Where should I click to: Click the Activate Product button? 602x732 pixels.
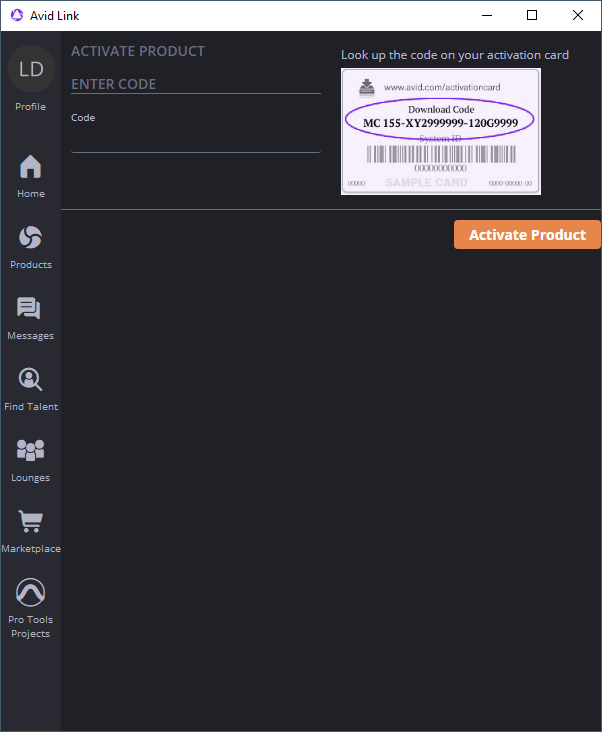click(527, 235)
